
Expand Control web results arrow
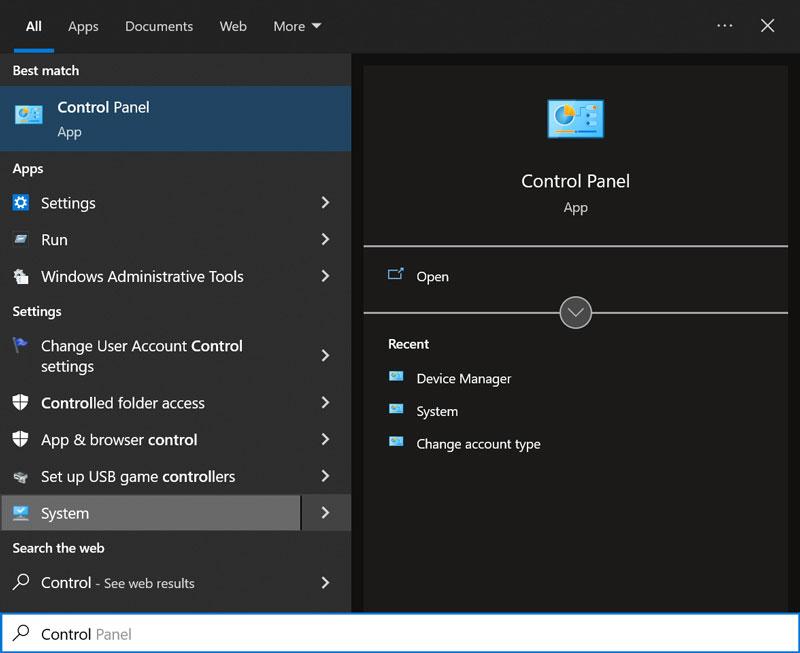pos(326,583)
